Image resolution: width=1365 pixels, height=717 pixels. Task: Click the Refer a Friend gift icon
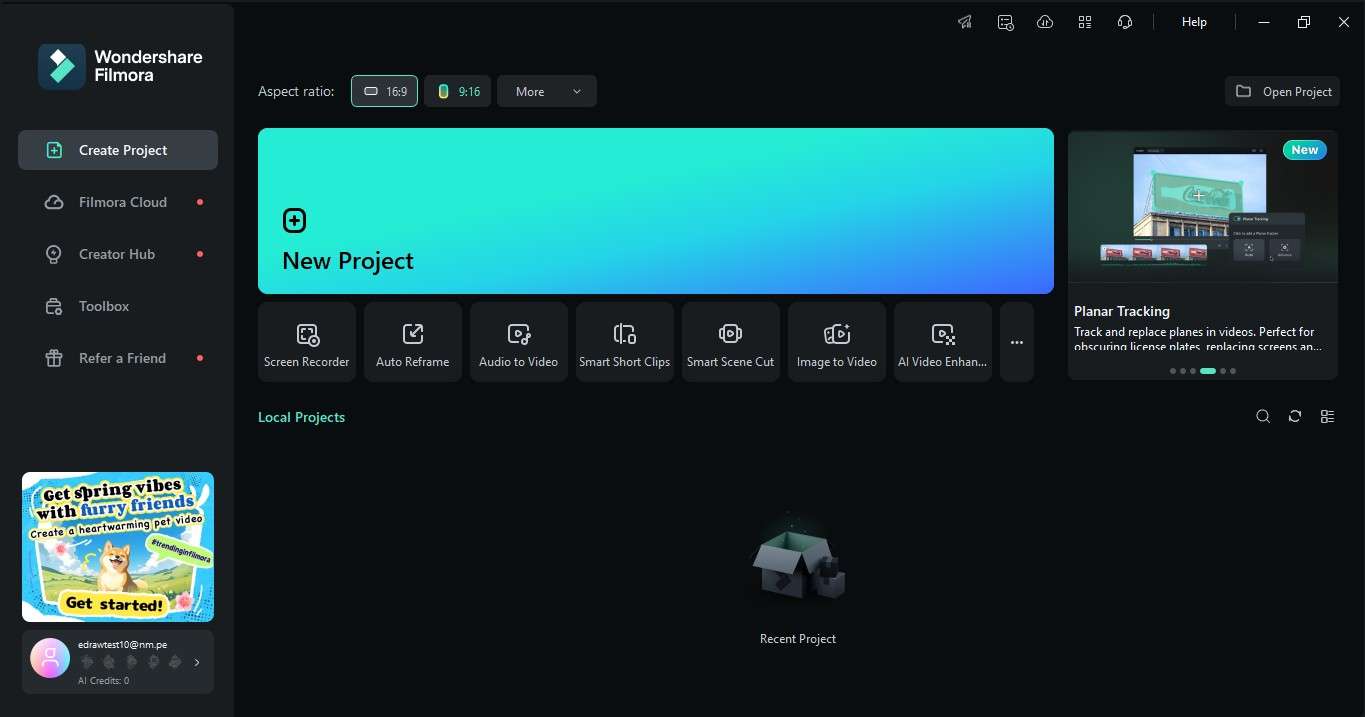click(54, 358)
